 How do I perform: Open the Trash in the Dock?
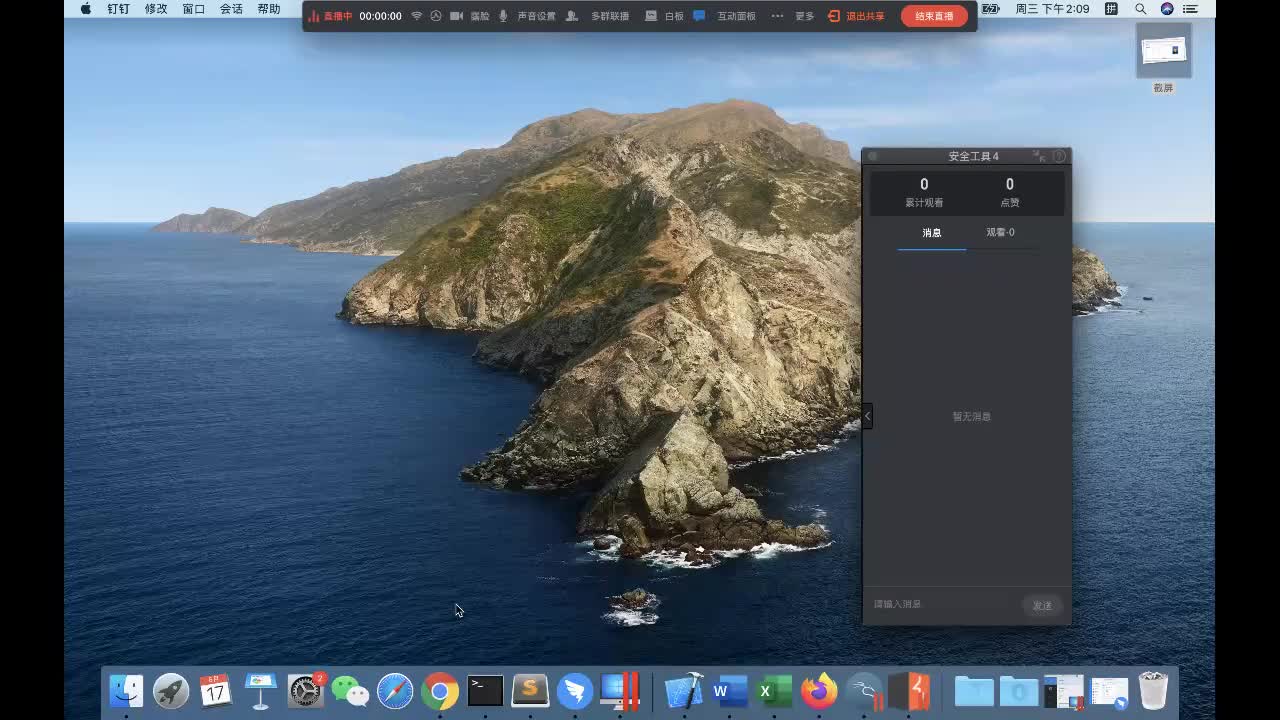[1154, 690]
